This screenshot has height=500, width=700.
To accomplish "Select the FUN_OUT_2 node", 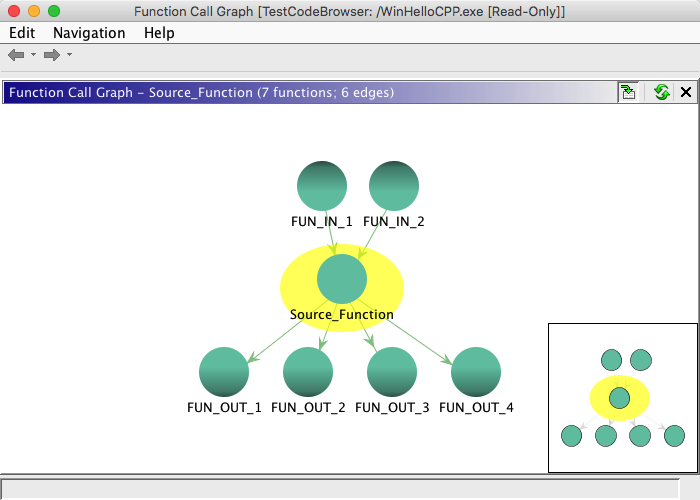I will [308, 372].
